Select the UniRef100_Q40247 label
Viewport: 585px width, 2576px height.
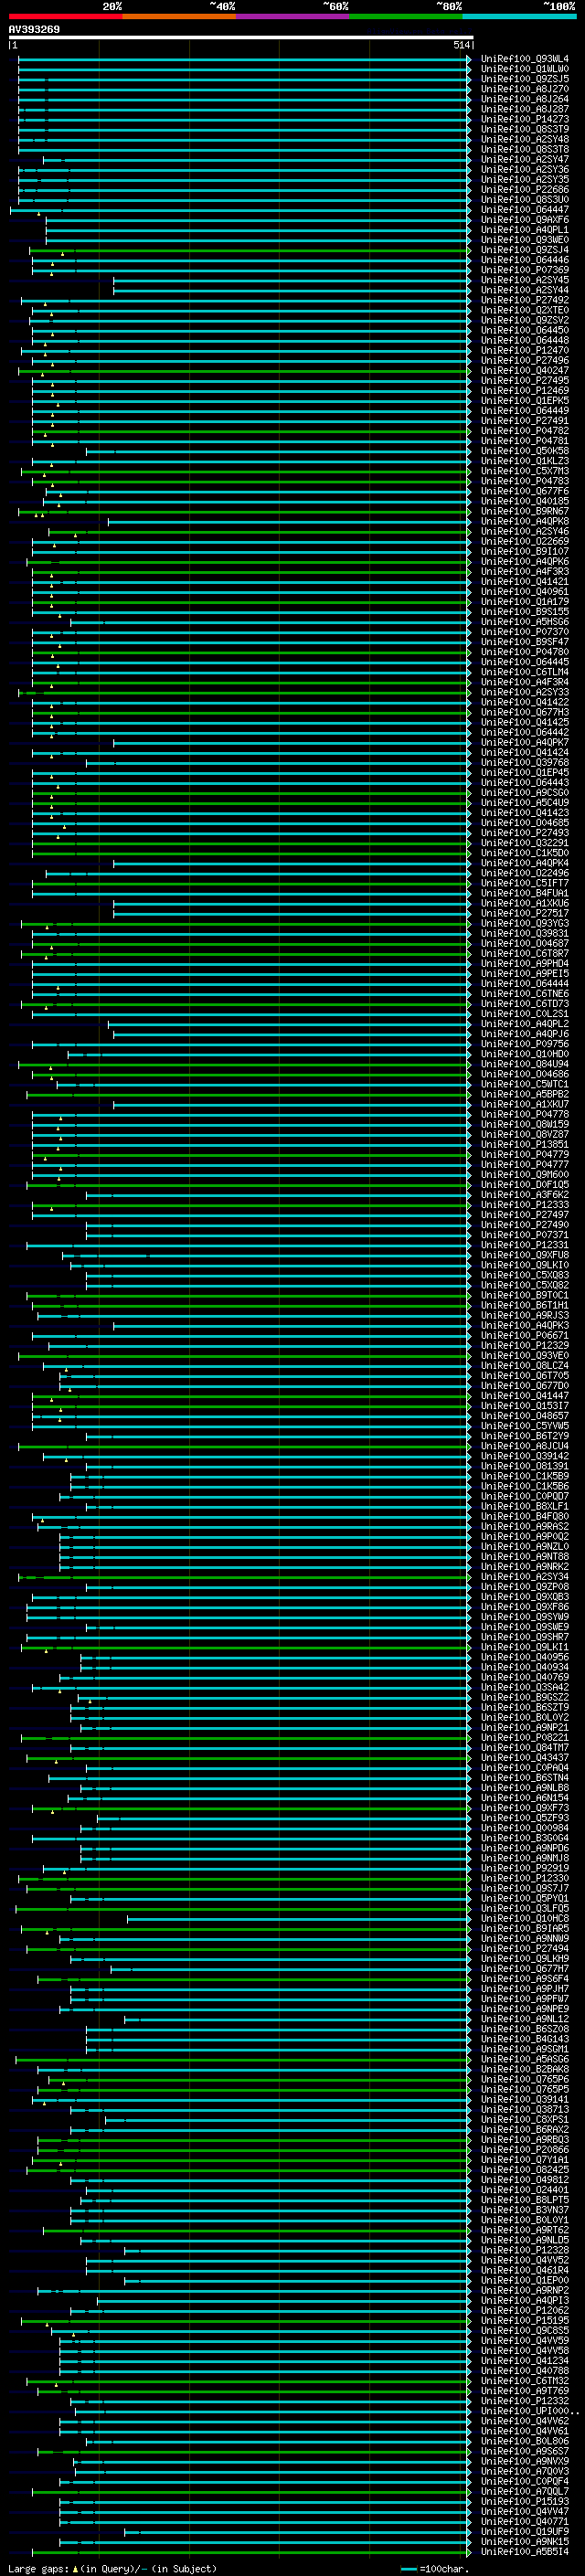525,371
